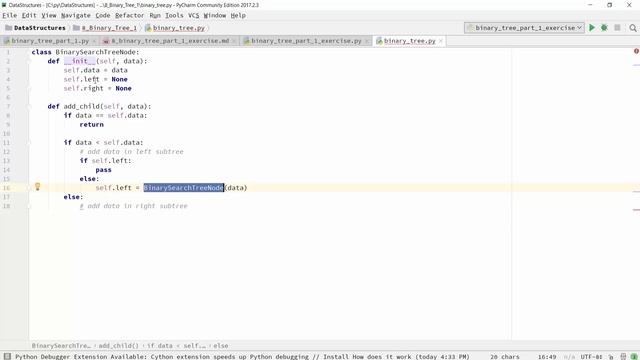This screenshot has height=360, width=640.
Task: Open the File menu
Action: click(x=10, y=16)
